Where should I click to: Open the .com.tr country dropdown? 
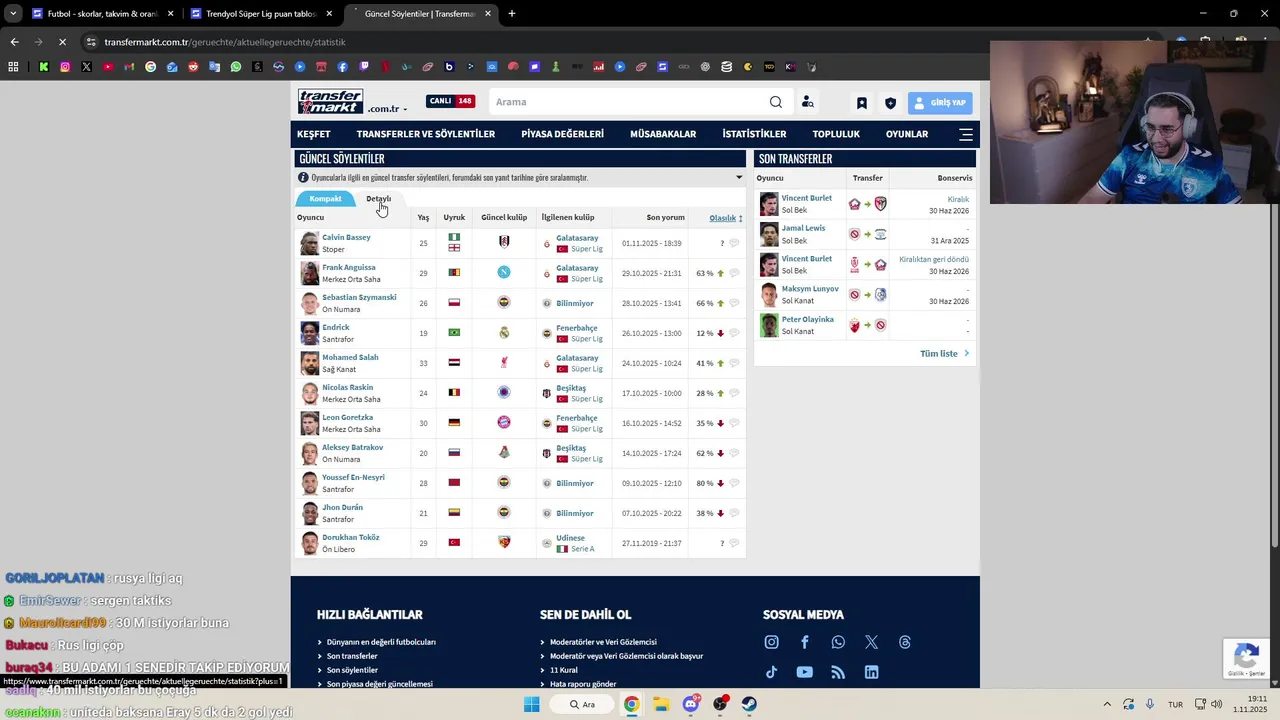387,109
